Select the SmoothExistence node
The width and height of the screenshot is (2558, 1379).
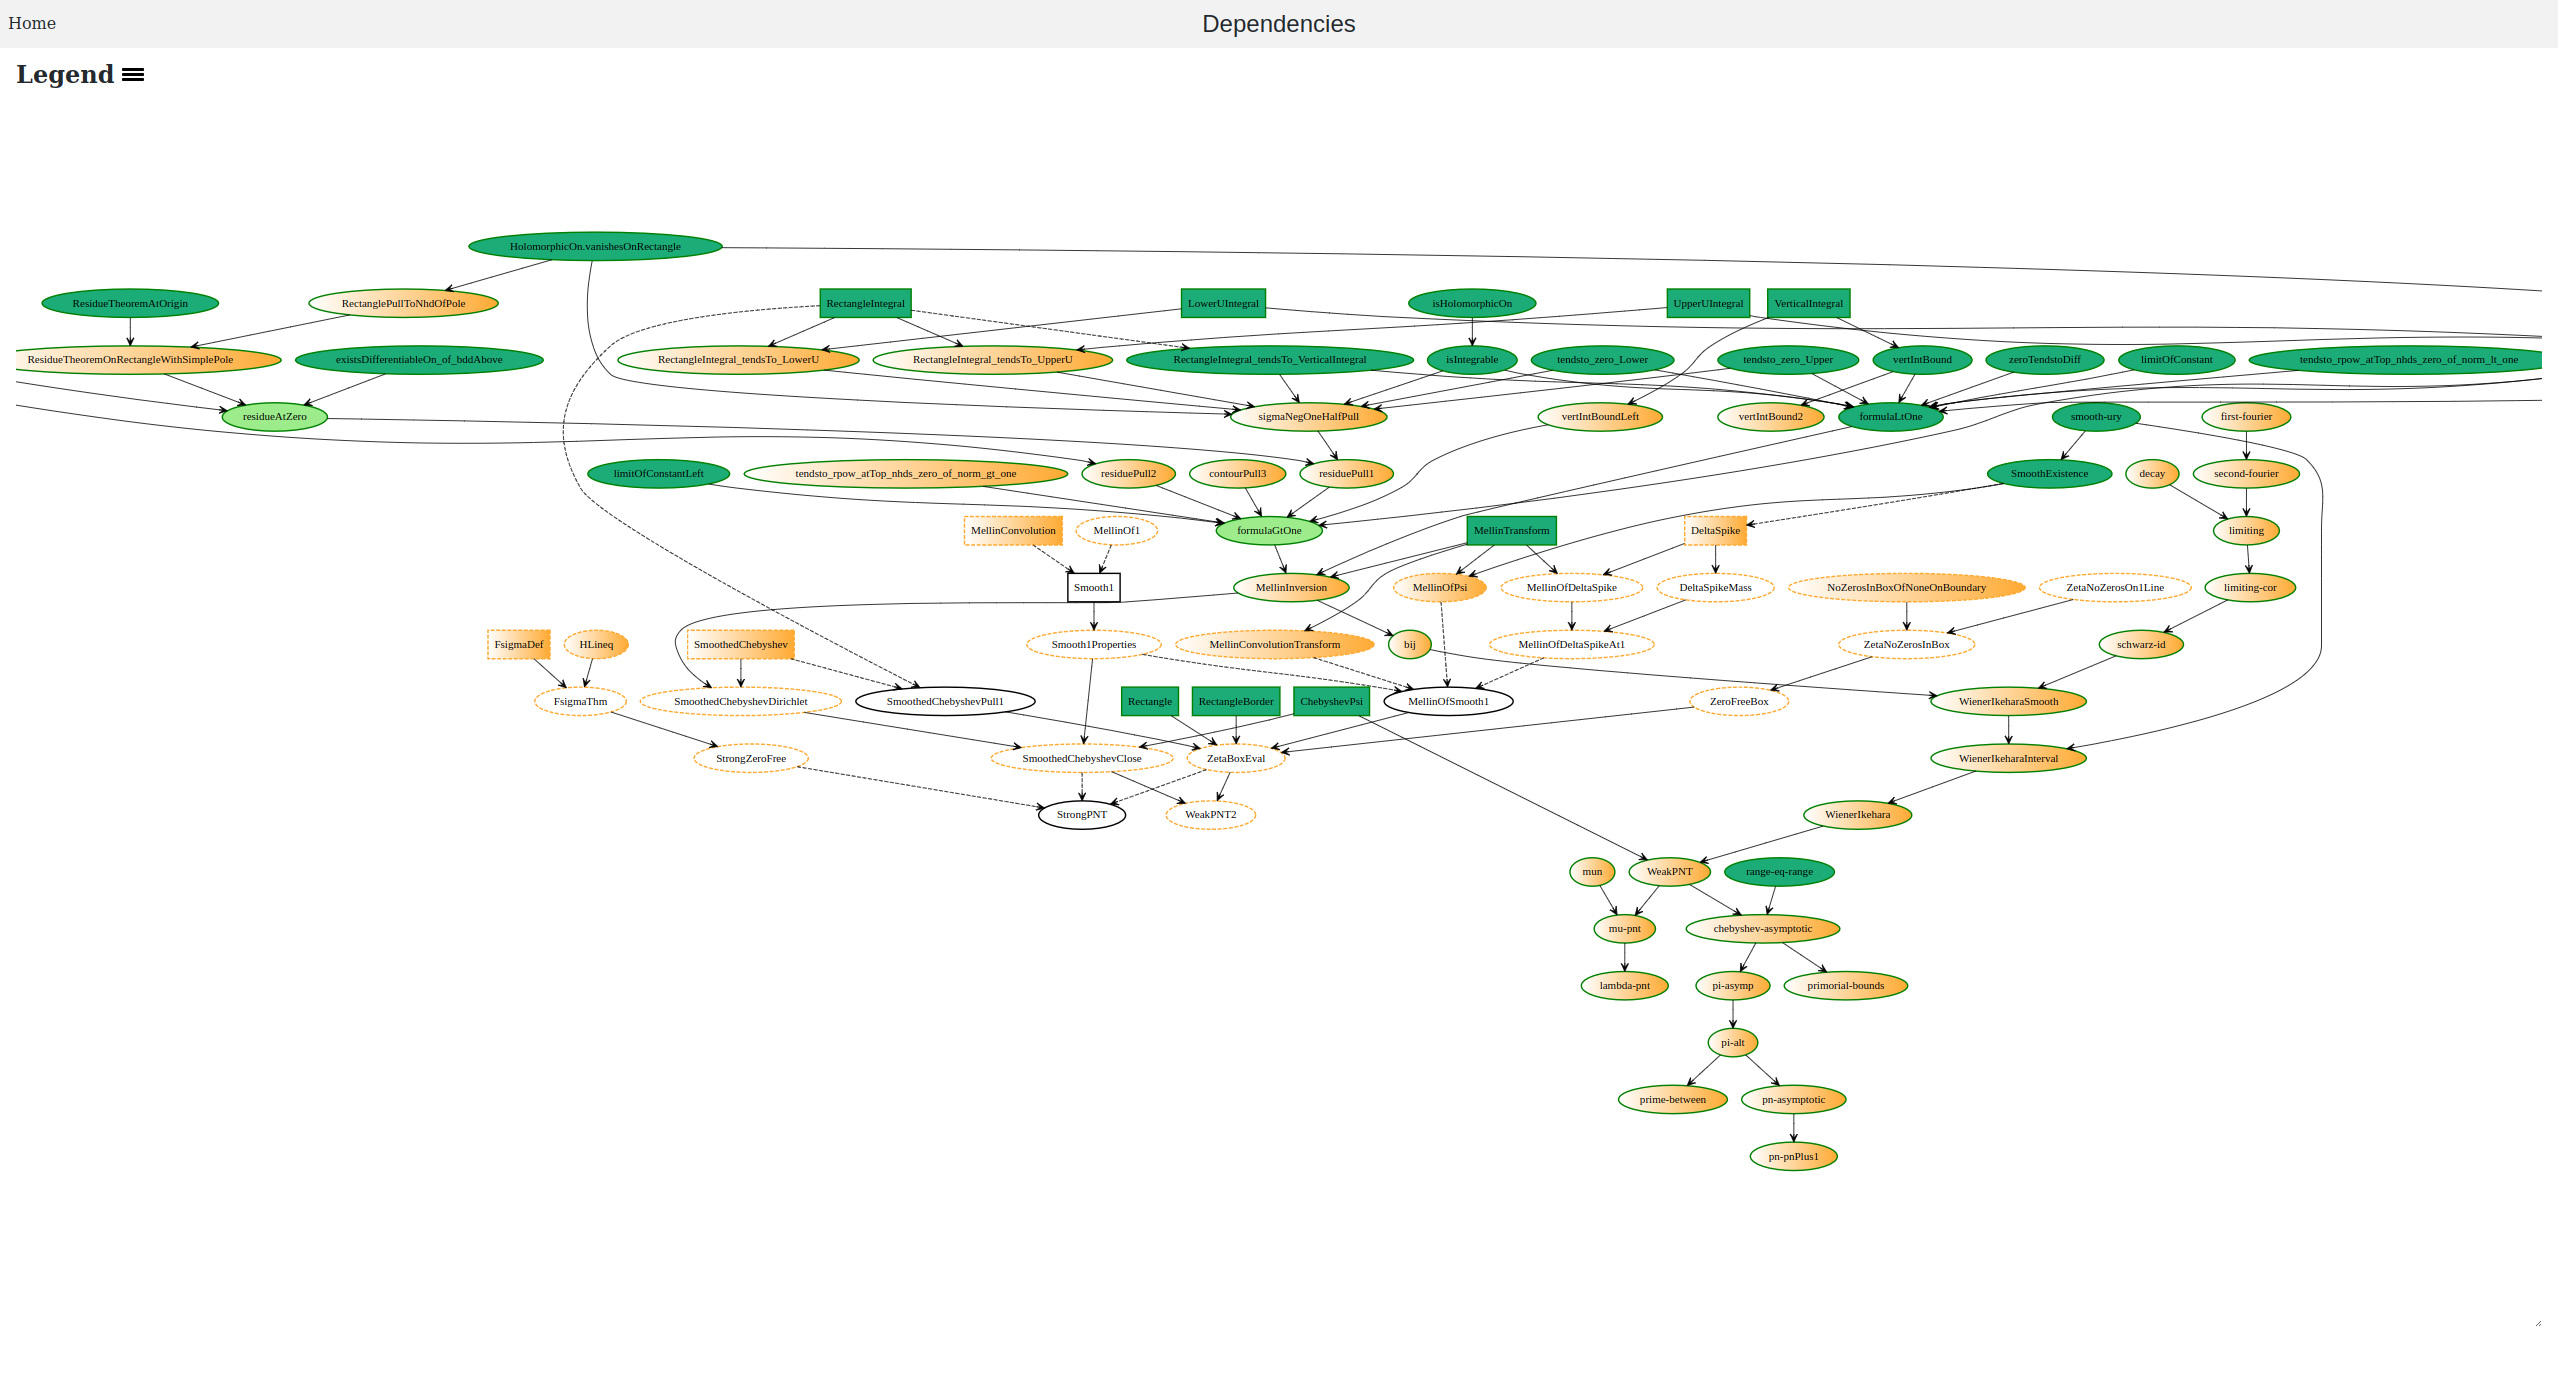(x=2049, y=474)
